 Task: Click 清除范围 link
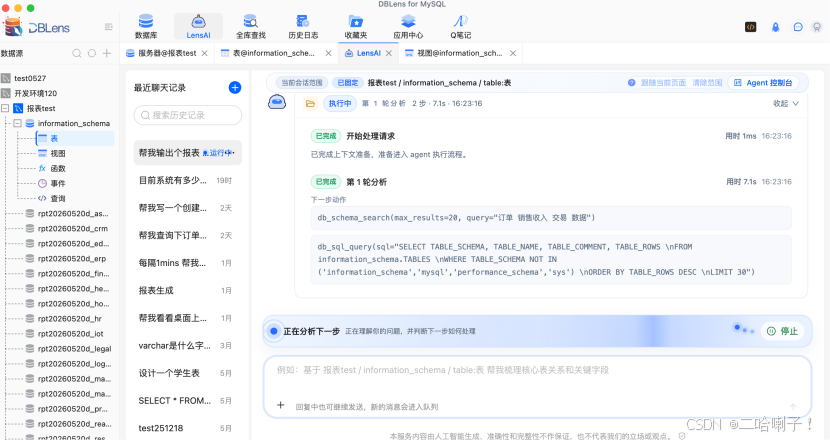point(707,83)
